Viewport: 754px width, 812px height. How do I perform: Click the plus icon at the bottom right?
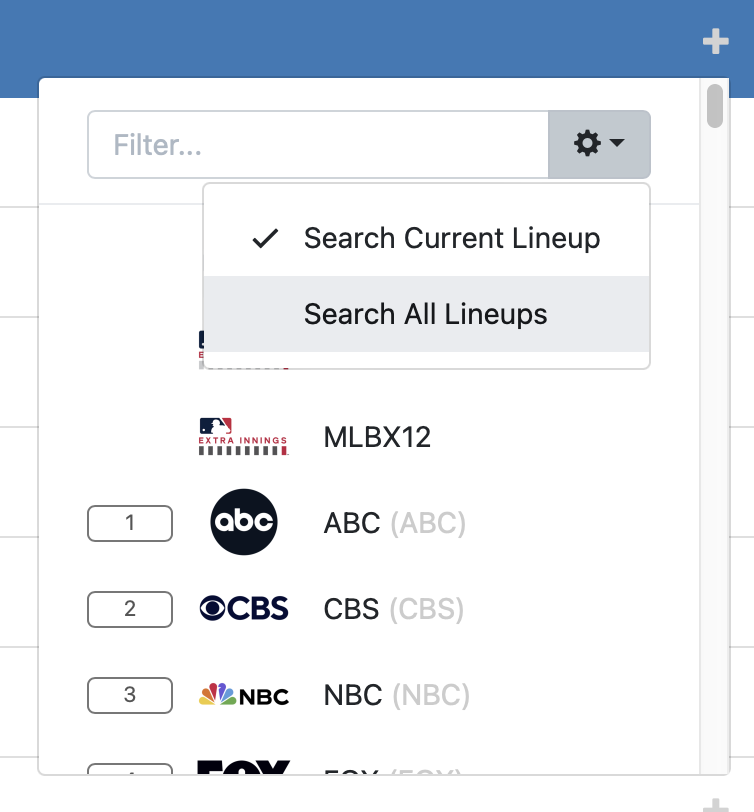point(715,804)
